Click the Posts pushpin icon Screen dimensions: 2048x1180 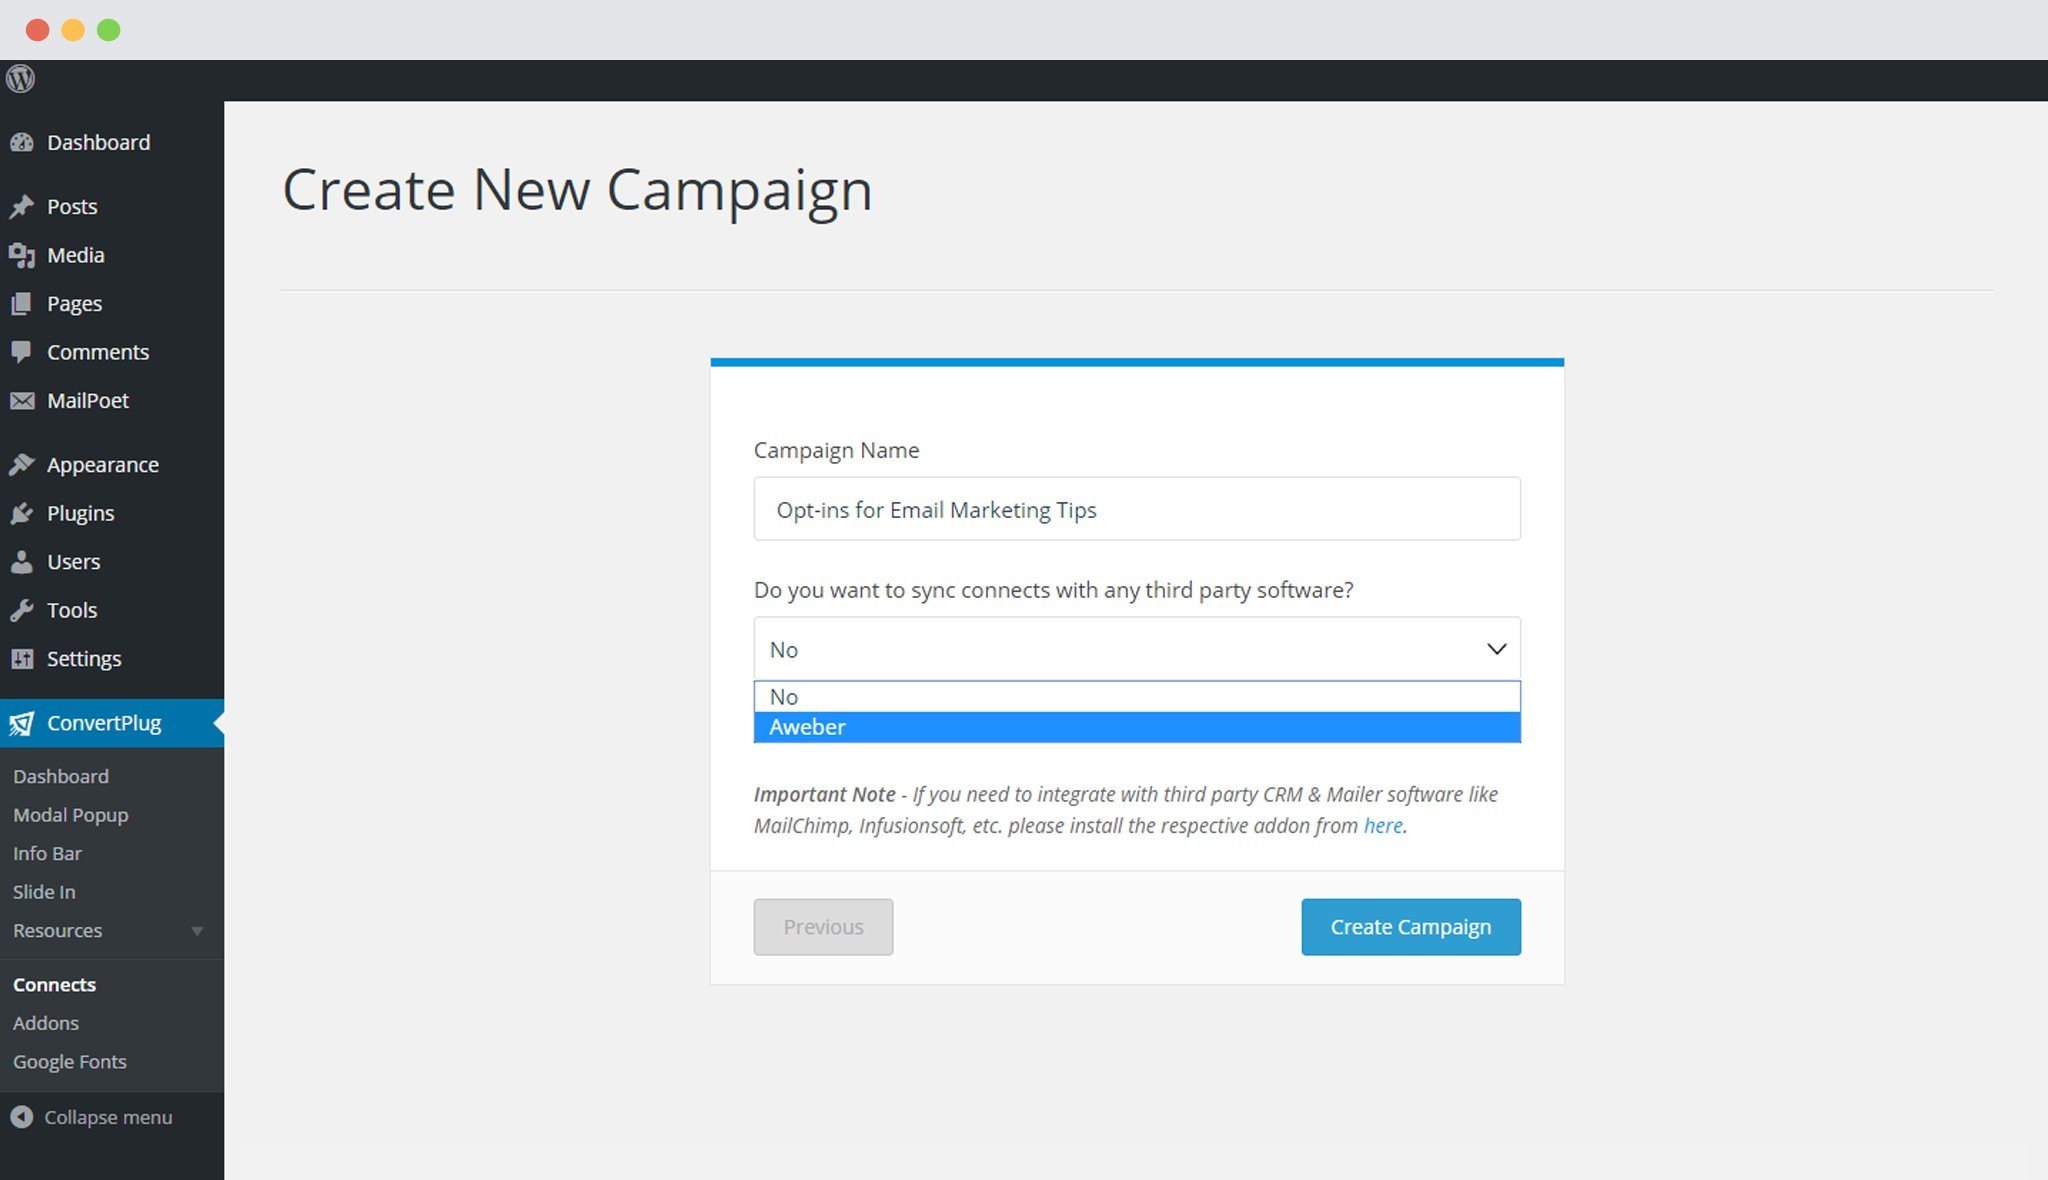pos(22,207)
